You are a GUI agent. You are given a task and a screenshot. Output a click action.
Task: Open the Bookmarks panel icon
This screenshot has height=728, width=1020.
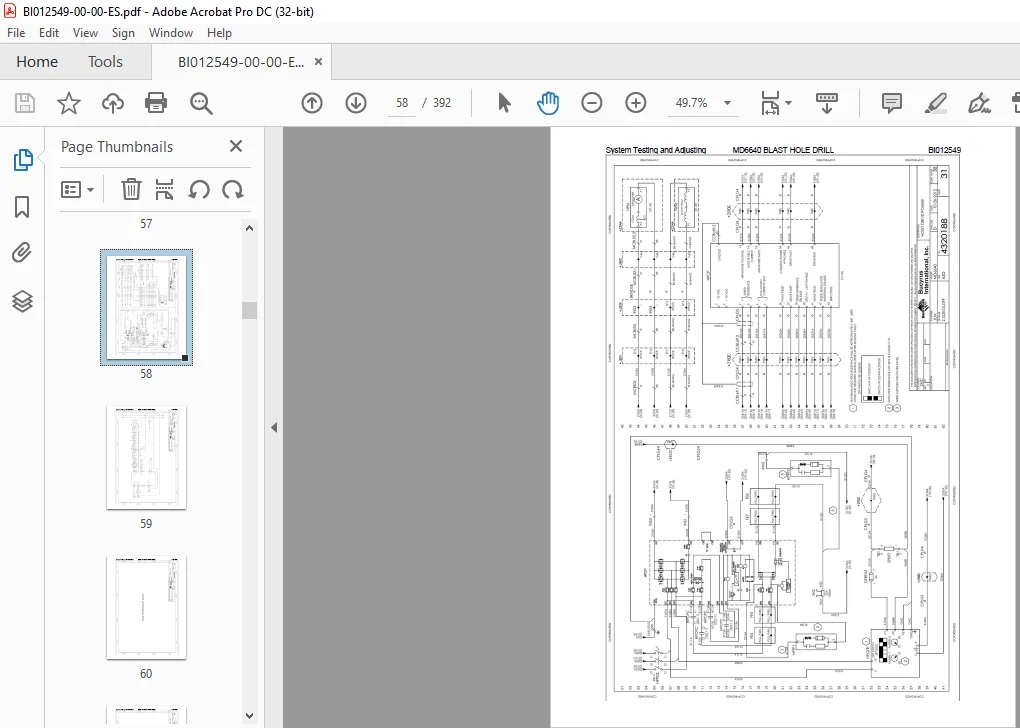click(x=22, y=207)
